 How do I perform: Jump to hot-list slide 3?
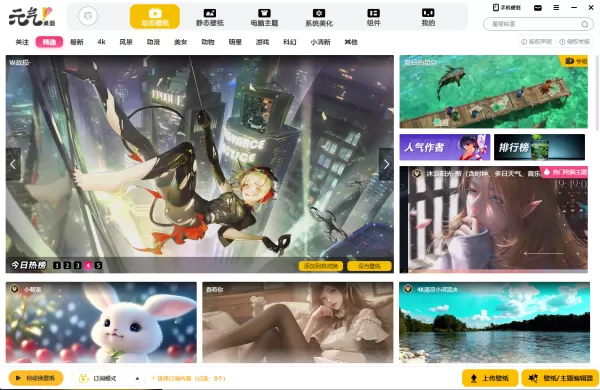click(x=78, y=265)
